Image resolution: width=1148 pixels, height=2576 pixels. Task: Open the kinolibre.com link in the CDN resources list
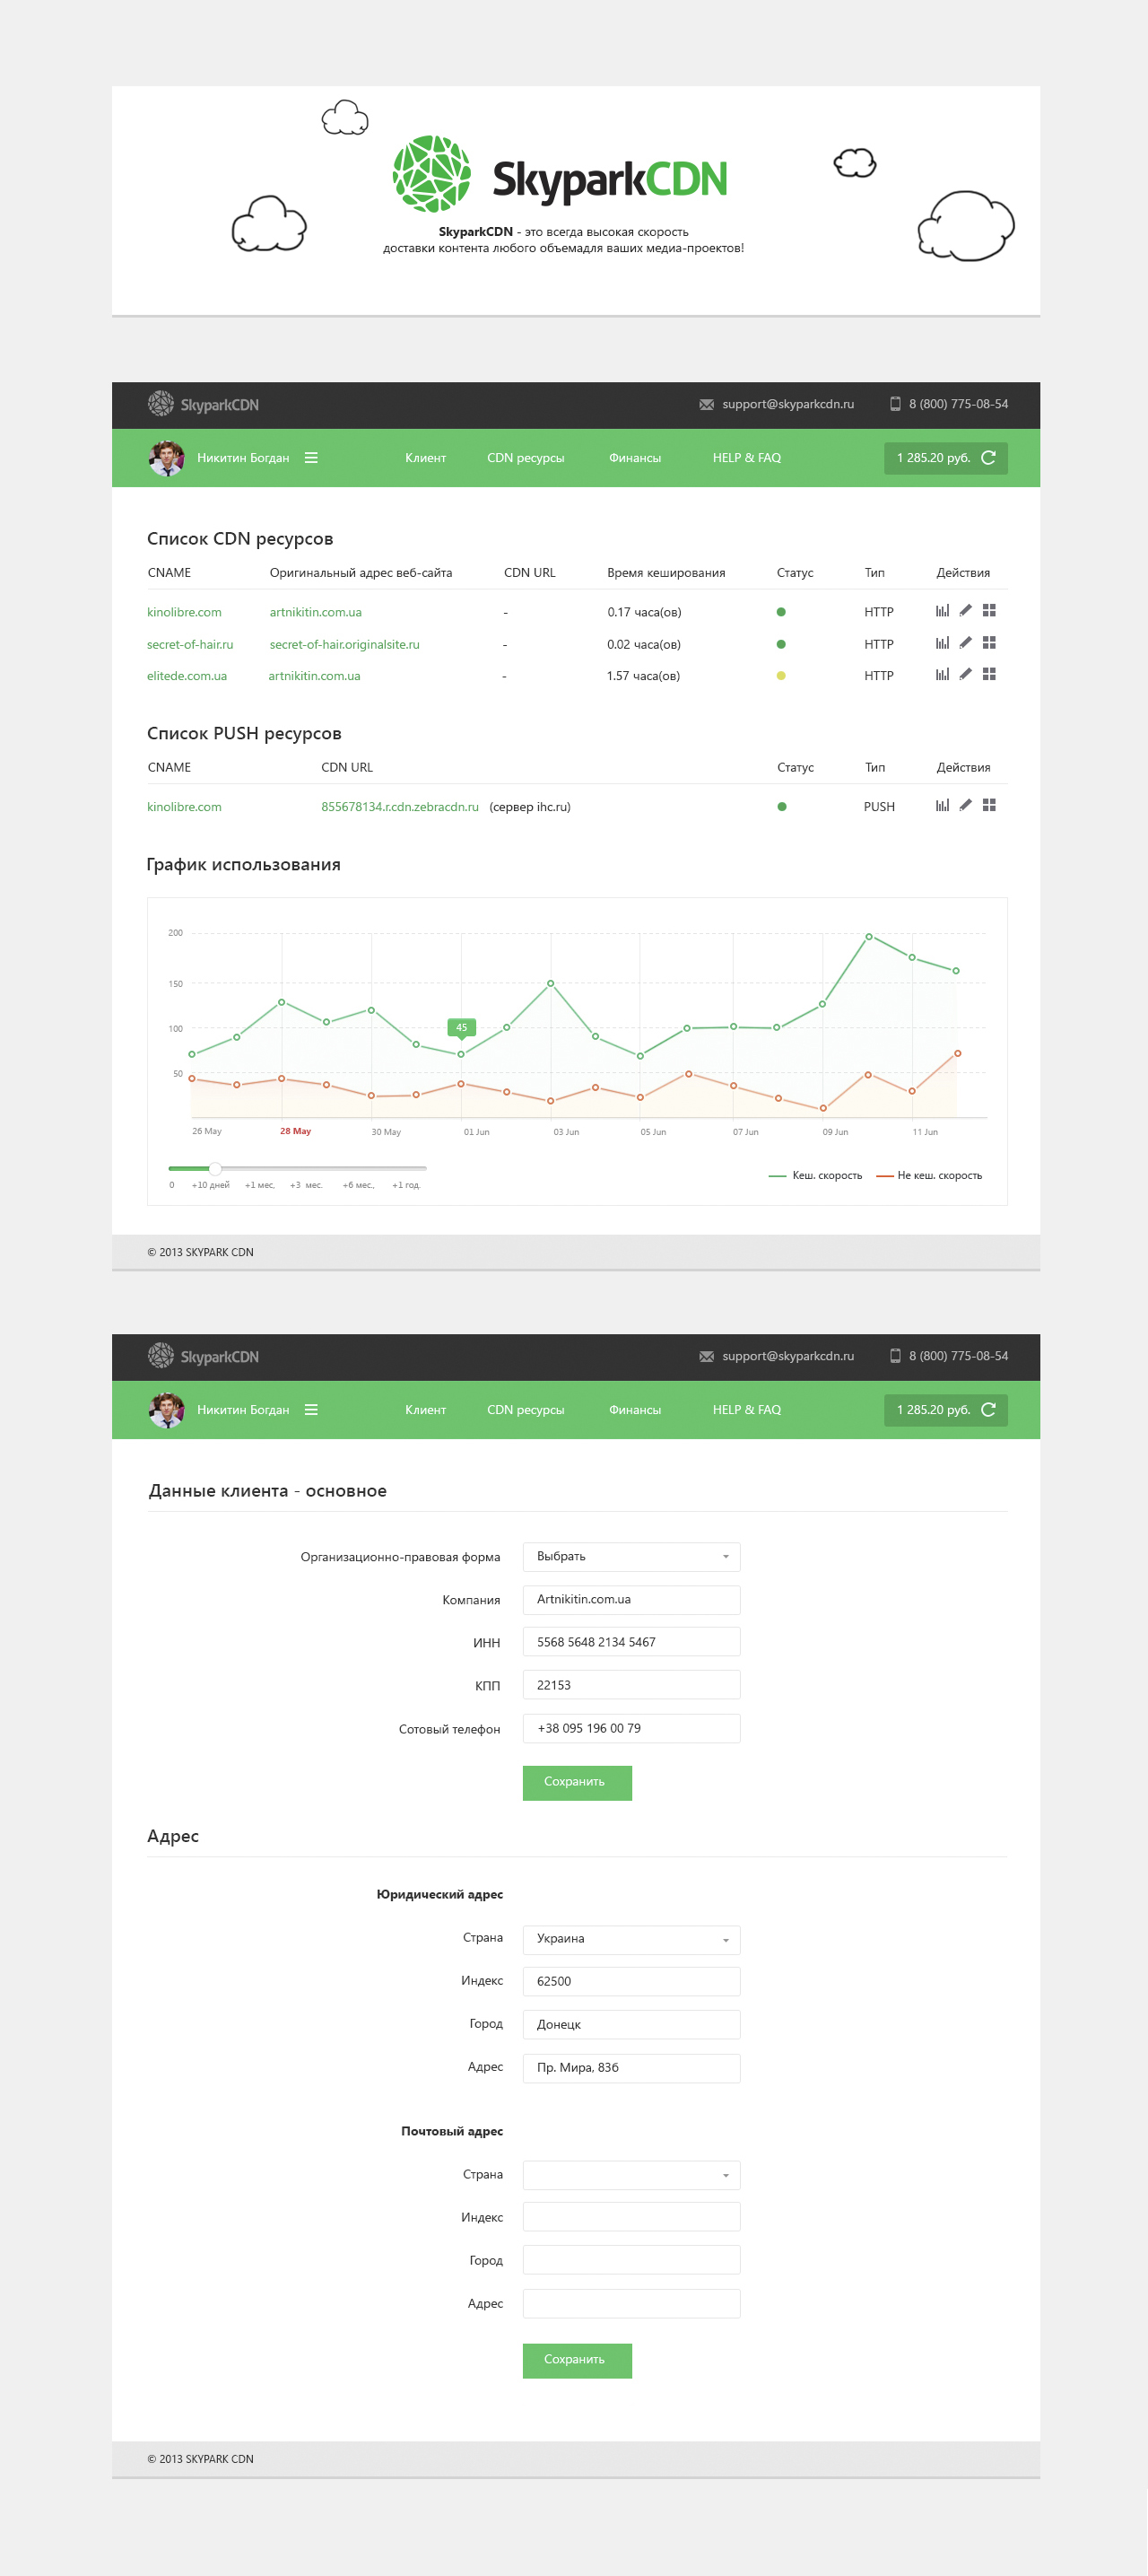(184, 612)
